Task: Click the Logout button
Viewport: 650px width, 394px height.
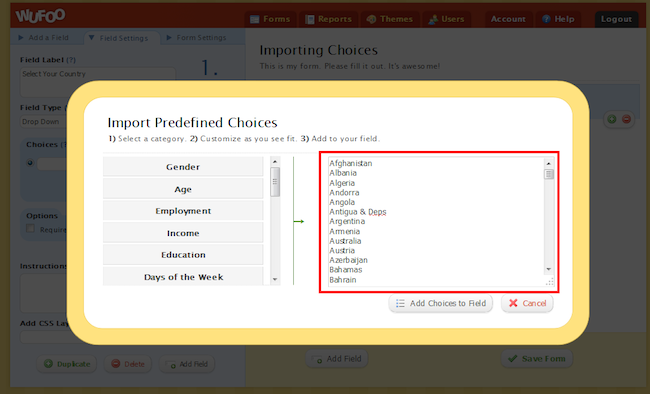Action: tap(616, 19)
